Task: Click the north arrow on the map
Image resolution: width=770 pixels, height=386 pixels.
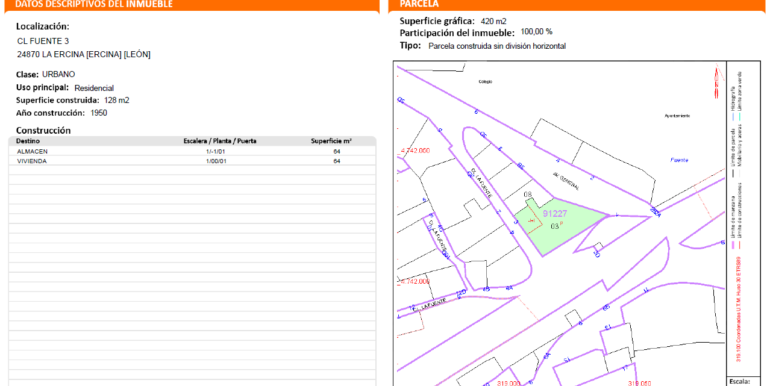Action: click(716, 82)
